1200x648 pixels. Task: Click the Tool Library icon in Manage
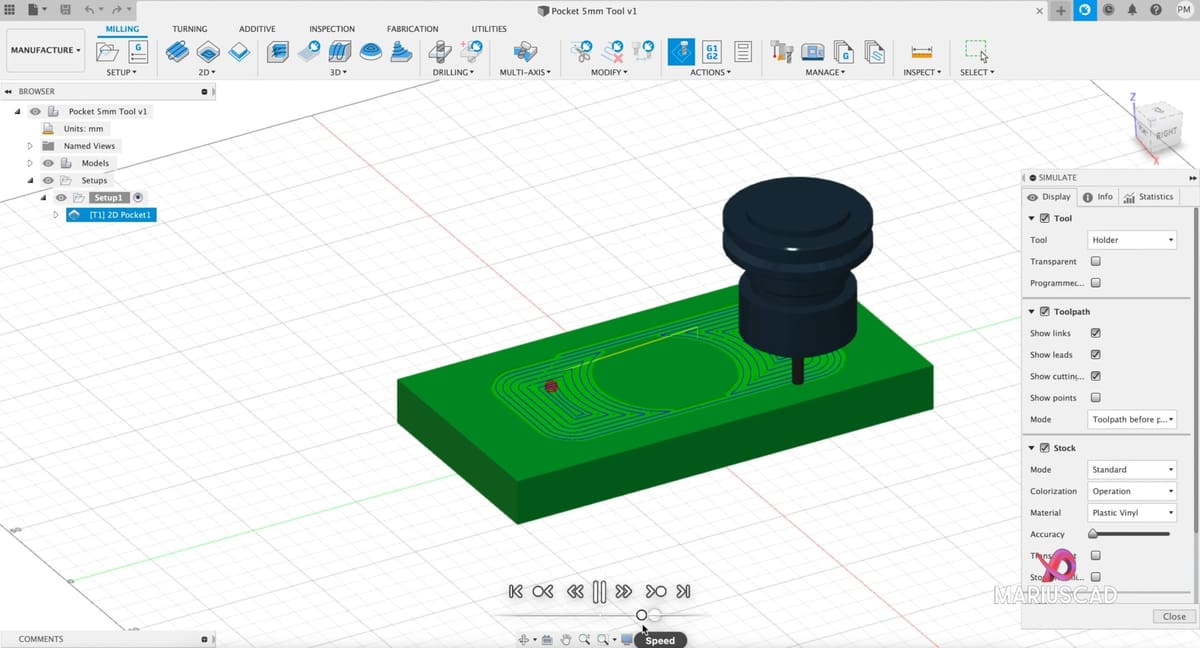point(782,51)
